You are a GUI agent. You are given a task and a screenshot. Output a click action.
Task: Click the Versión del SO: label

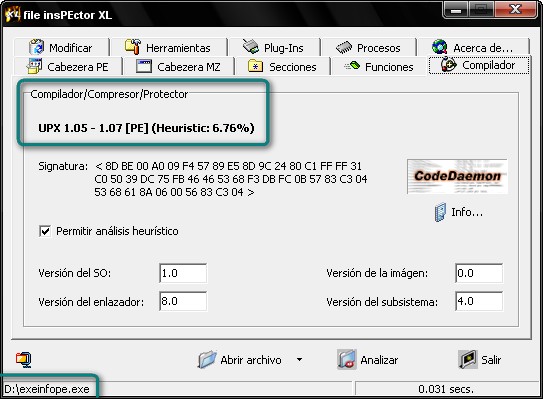pyautogui.click(x=74, y=273)
